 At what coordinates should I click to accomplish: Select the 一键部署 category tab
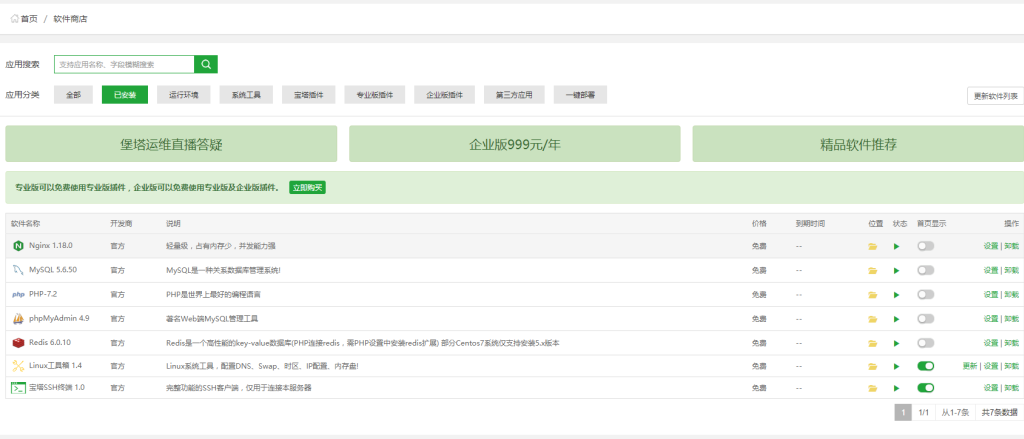[581, 95]
